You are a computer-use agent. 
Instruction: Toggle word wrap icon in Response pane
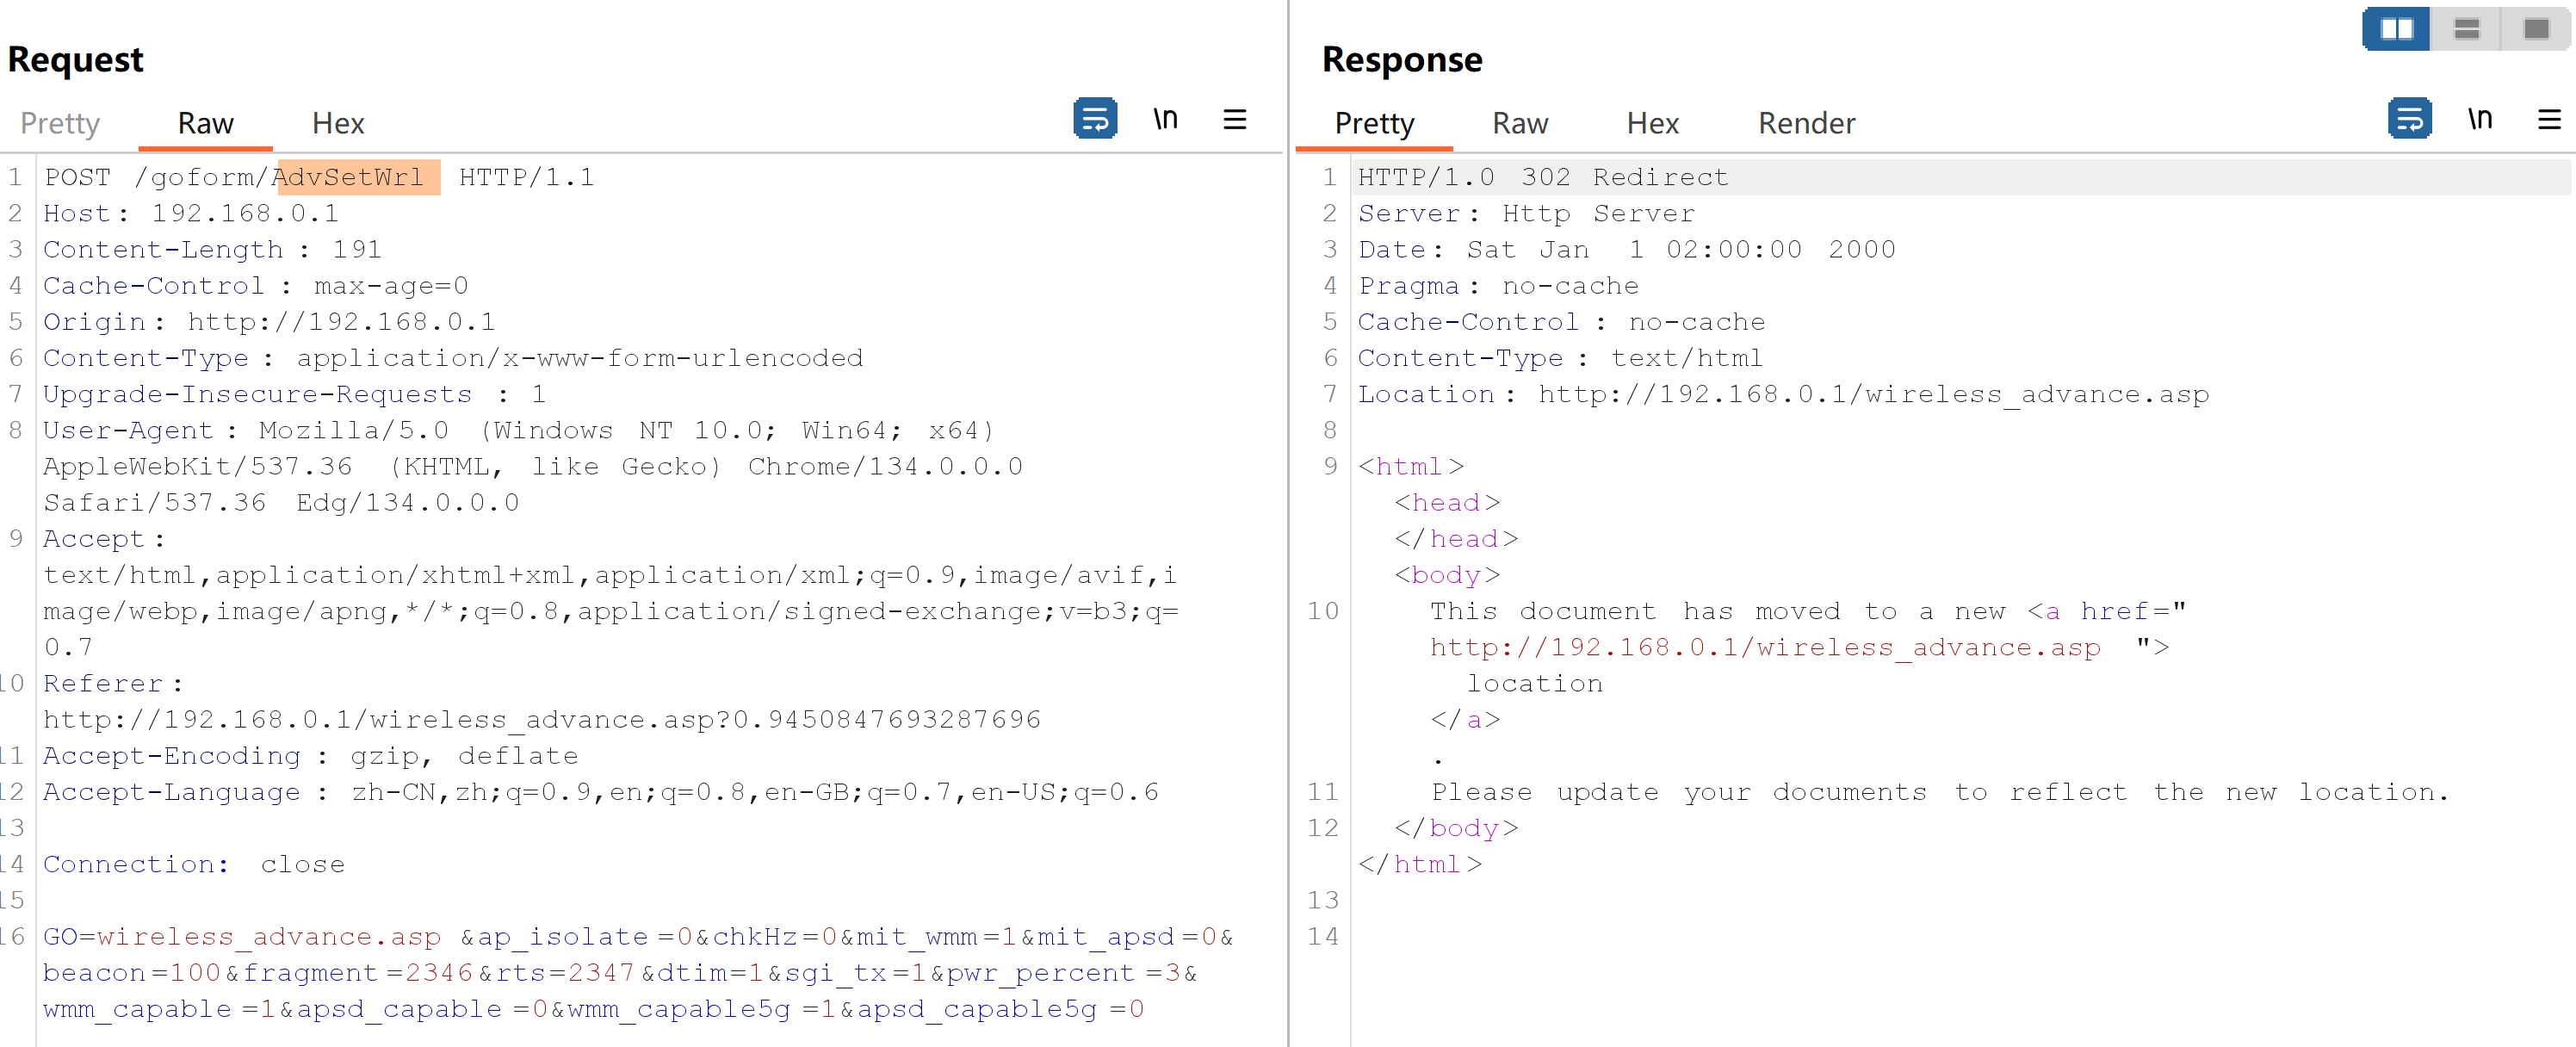[x=2409, y=119]
